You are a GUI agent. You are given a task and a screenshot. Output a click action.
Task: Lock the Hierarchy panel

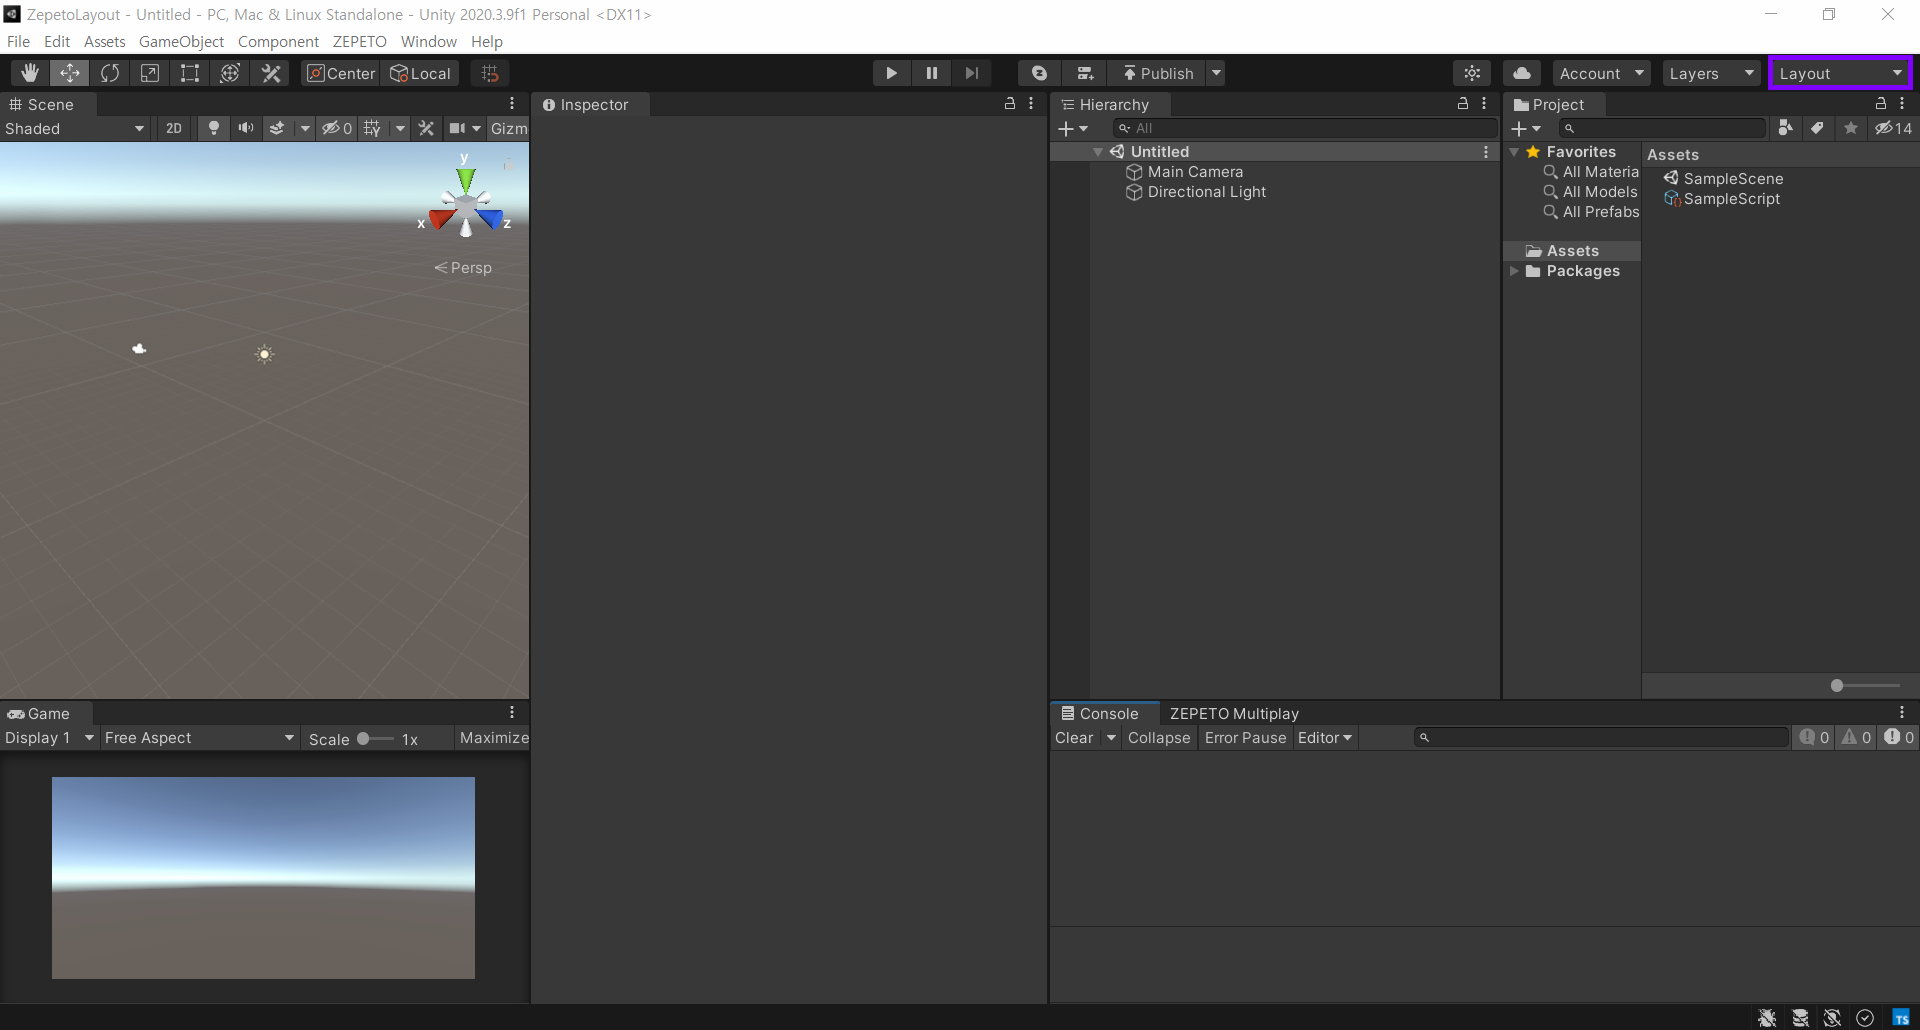click(x=1463, y=104)
